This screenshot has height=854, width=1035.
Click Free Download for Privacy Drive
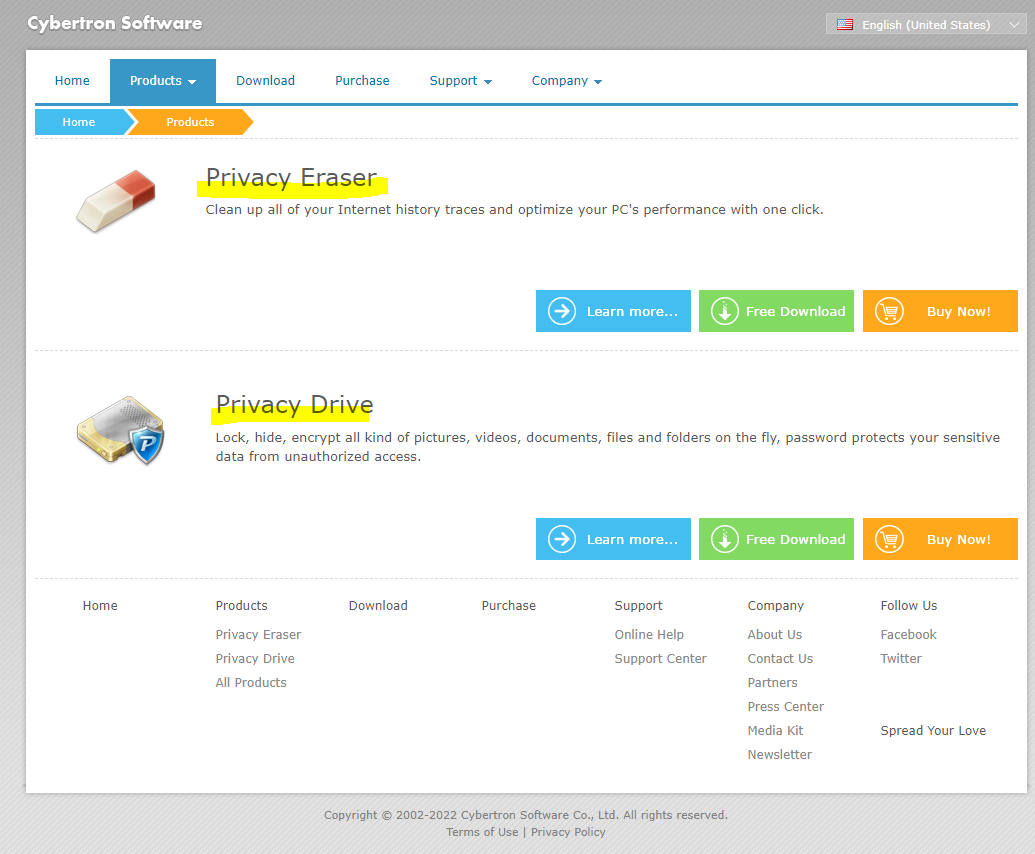[776, 539]
